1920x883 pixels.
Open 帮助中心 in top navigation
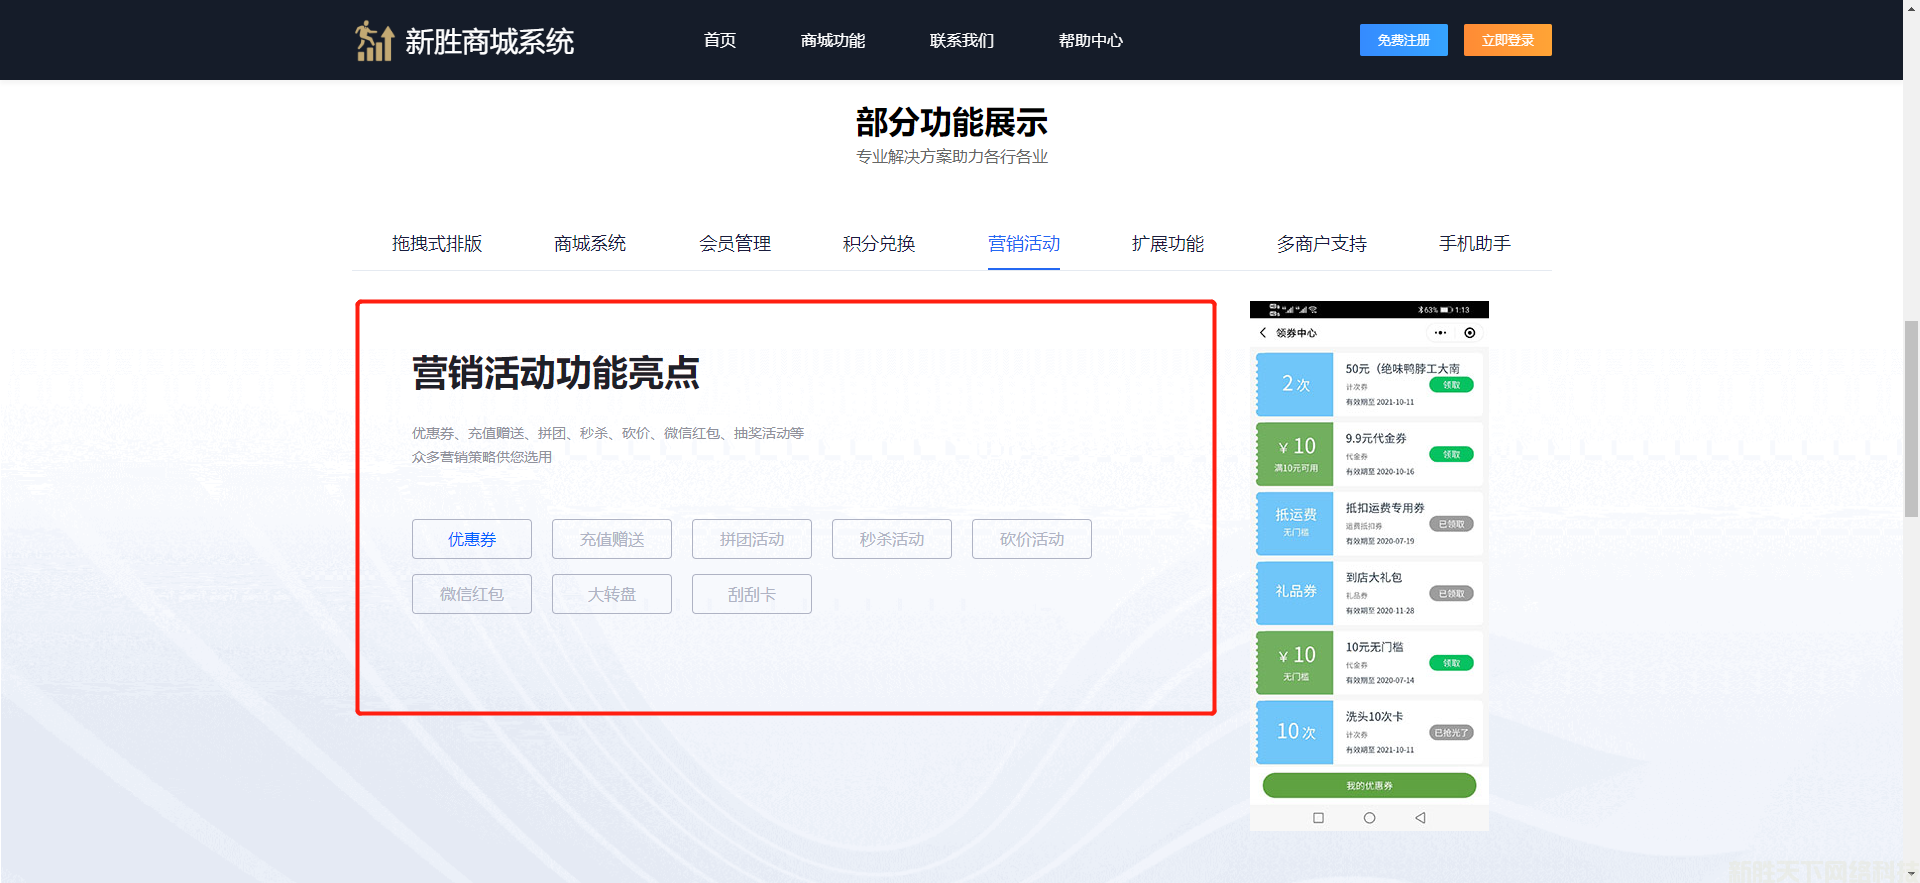point(1090,41)
